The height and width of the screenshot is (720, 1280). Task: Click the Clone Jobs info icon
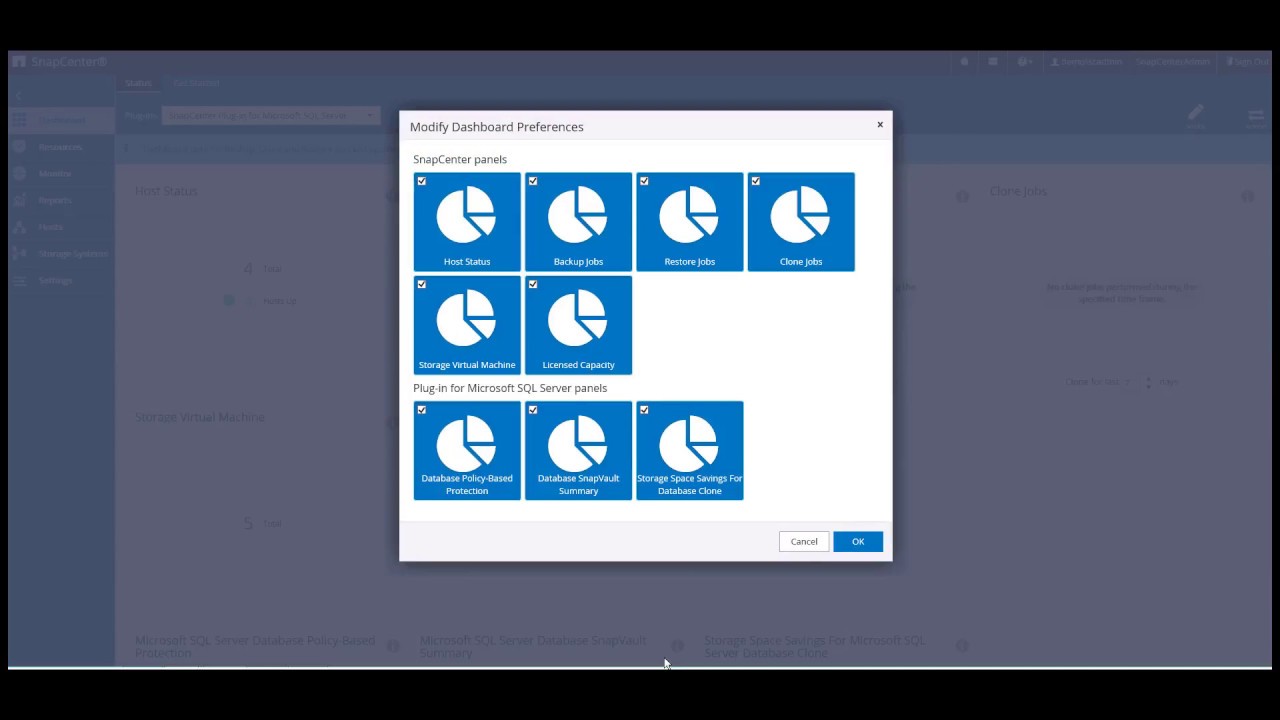coord(1247,196)
